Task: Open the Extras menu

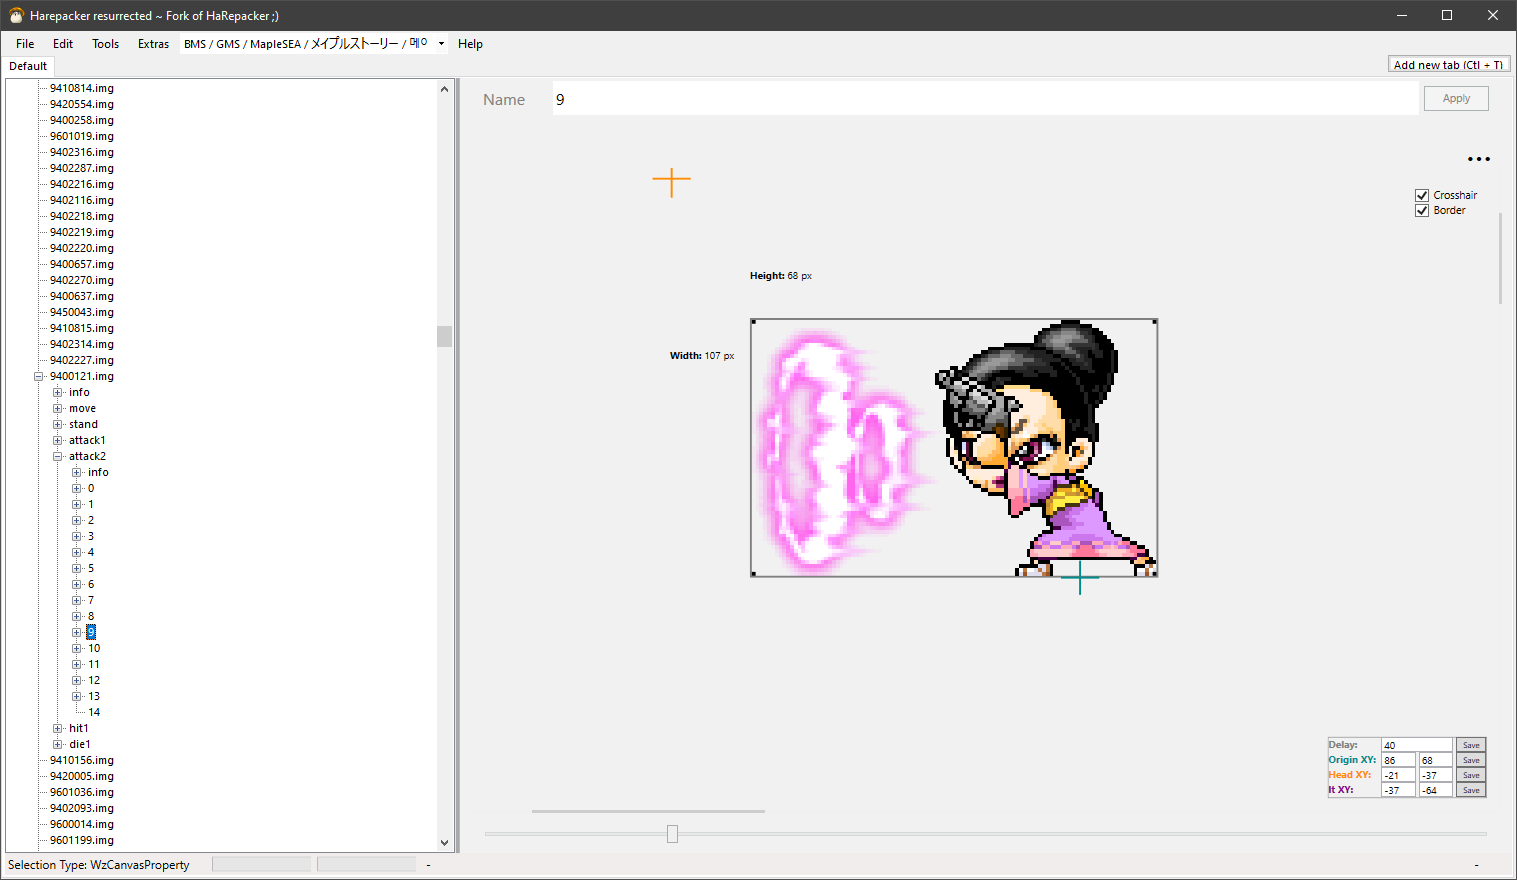Action: click(153, 44)
